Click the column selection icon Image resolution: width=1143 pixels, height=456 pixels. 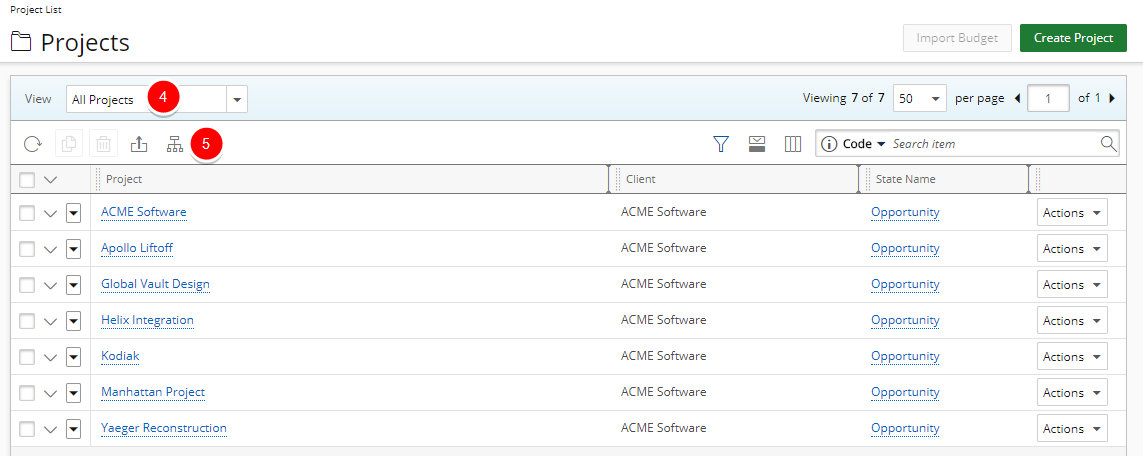coord(793,144)
